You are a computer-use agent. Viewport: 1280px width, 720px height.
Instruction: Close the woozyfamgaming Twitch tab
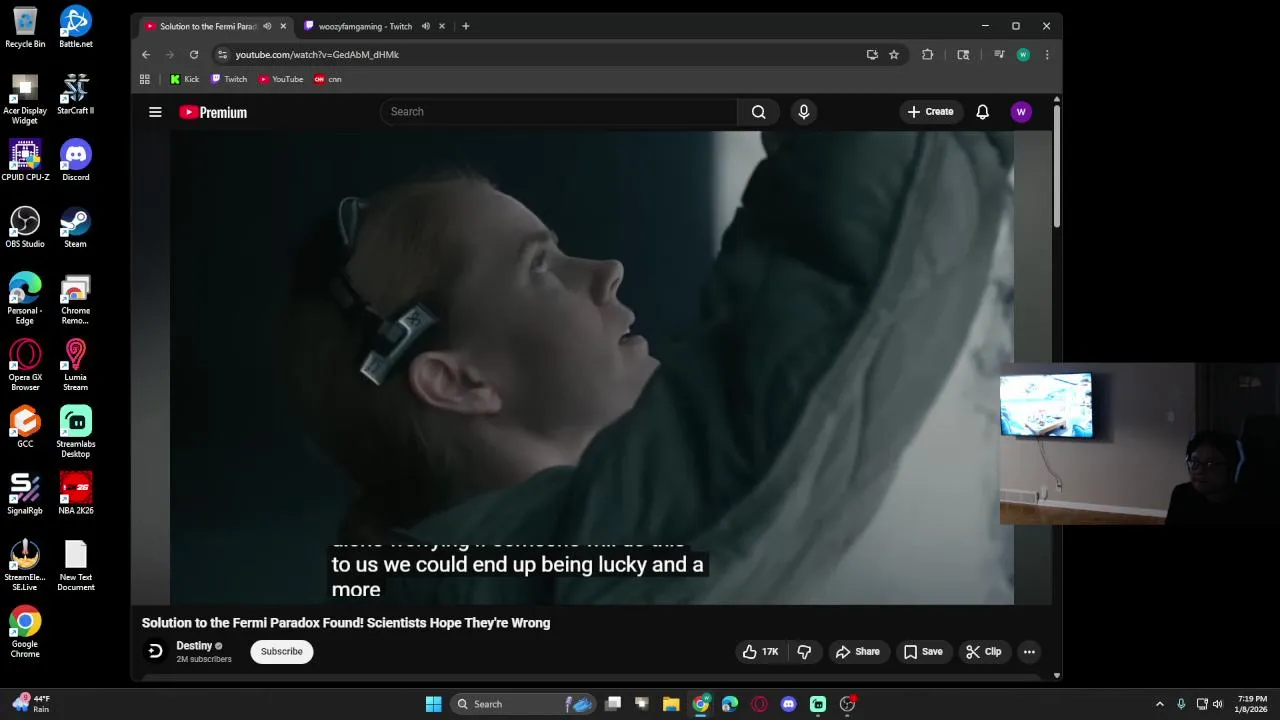pos(441,26)
